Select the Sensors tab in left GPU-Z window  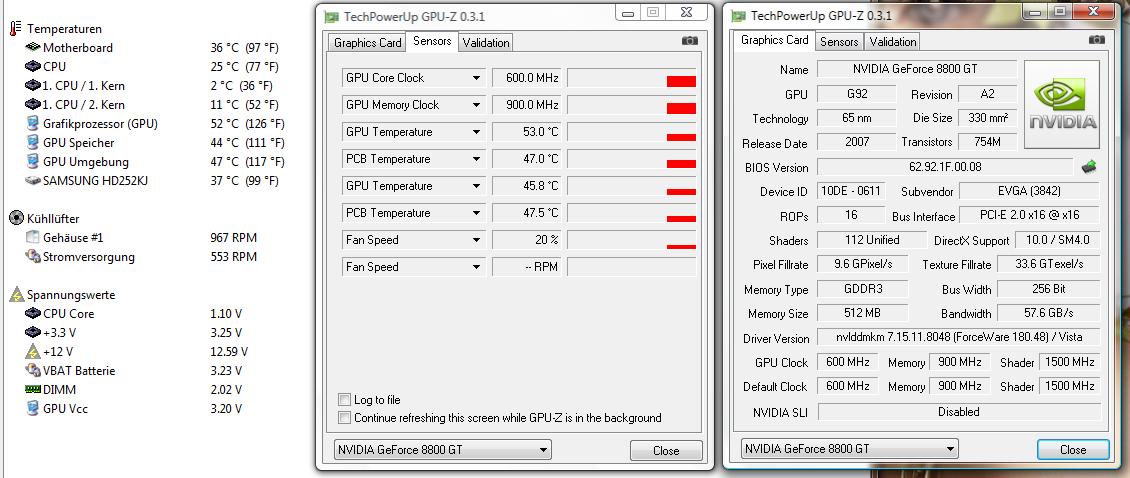pyautogui.click(x=432, y=41)
